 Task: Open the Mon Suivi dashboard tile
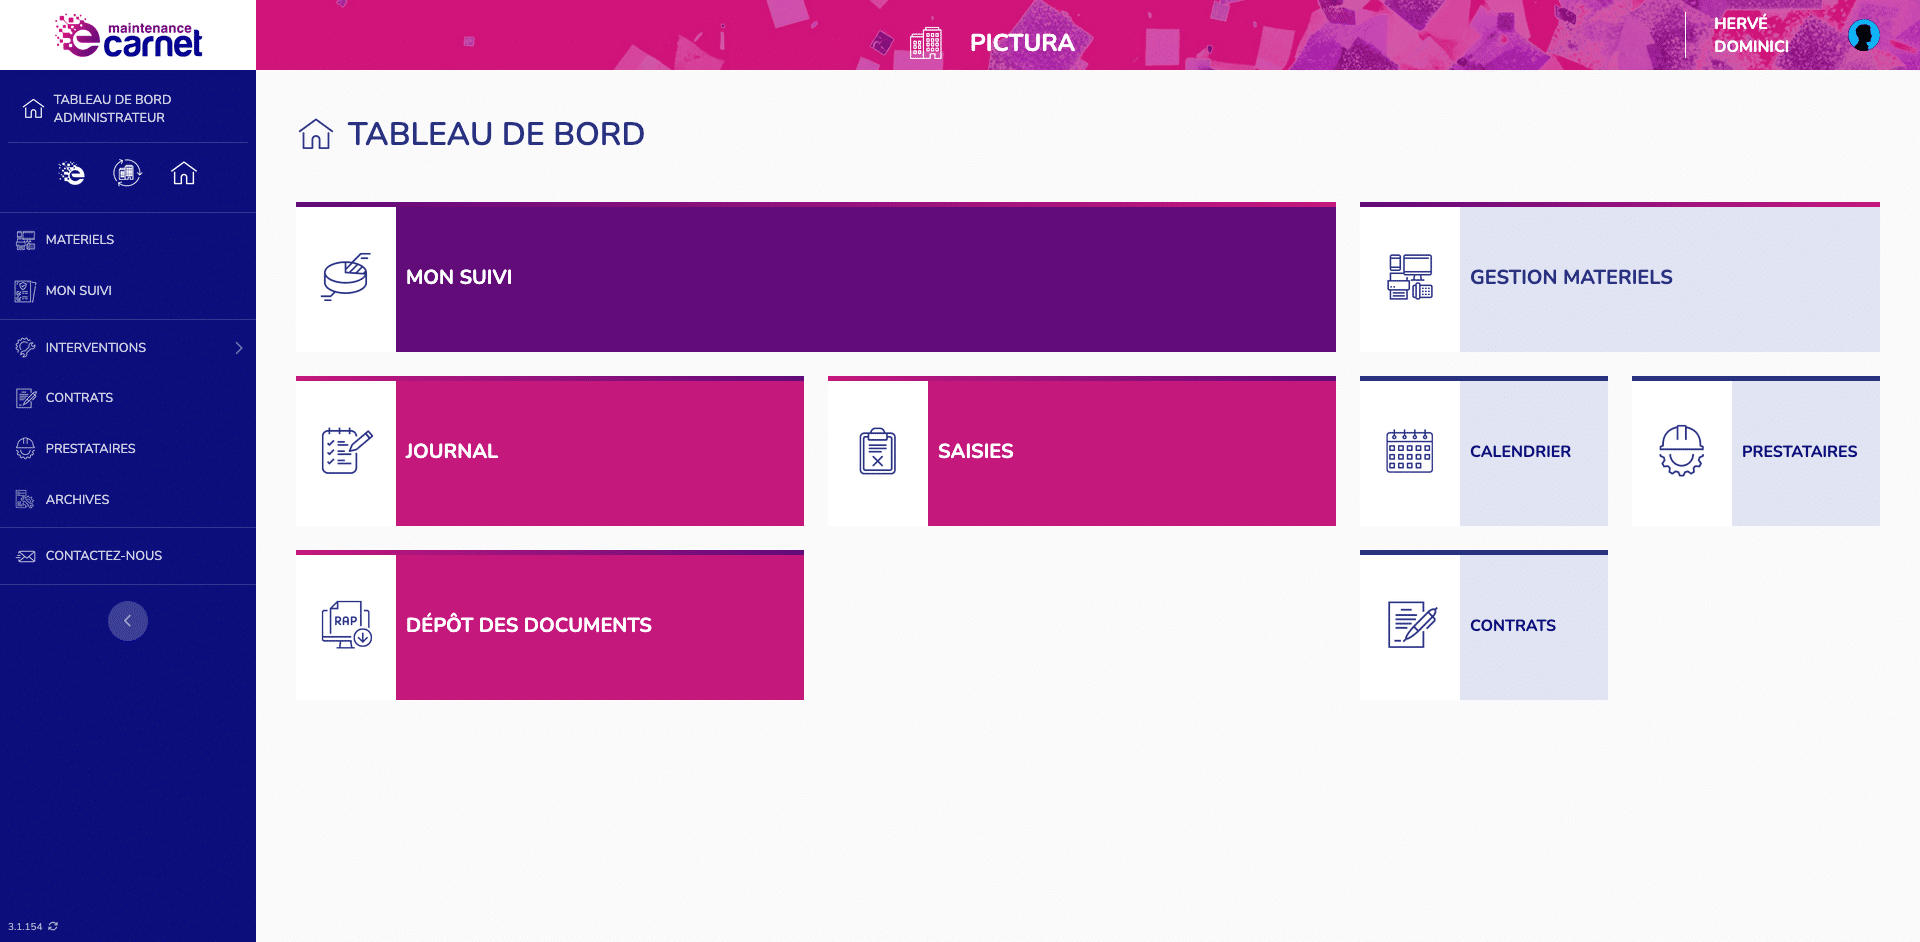(816, 277)
